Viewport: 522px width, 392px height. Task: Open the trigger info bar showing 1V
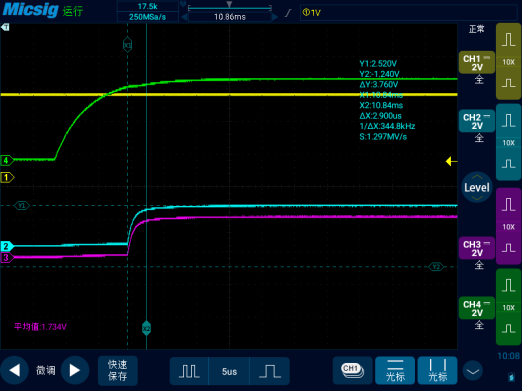click(408, 13)
